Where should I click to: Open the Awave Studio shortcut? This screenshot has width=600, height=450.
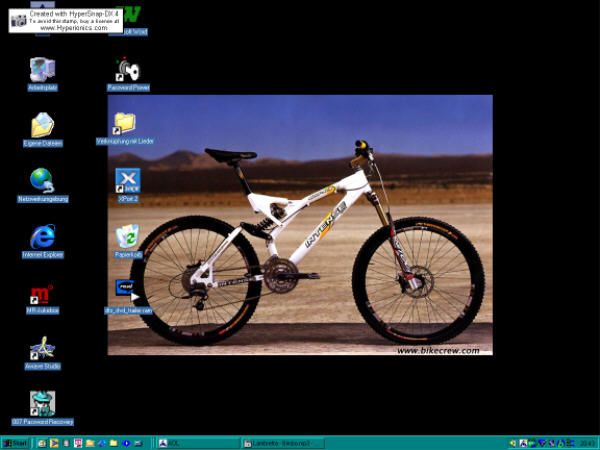[x=42, y=348]
